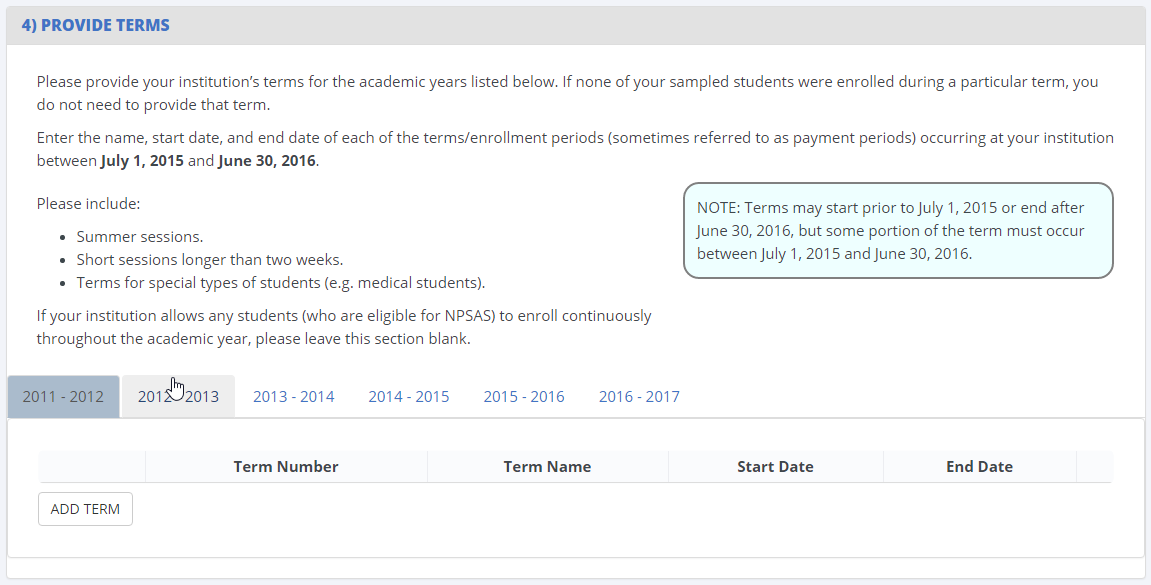Click the End Date column header
Viewport: 1151px width, 585px height.
coord(979,467)
